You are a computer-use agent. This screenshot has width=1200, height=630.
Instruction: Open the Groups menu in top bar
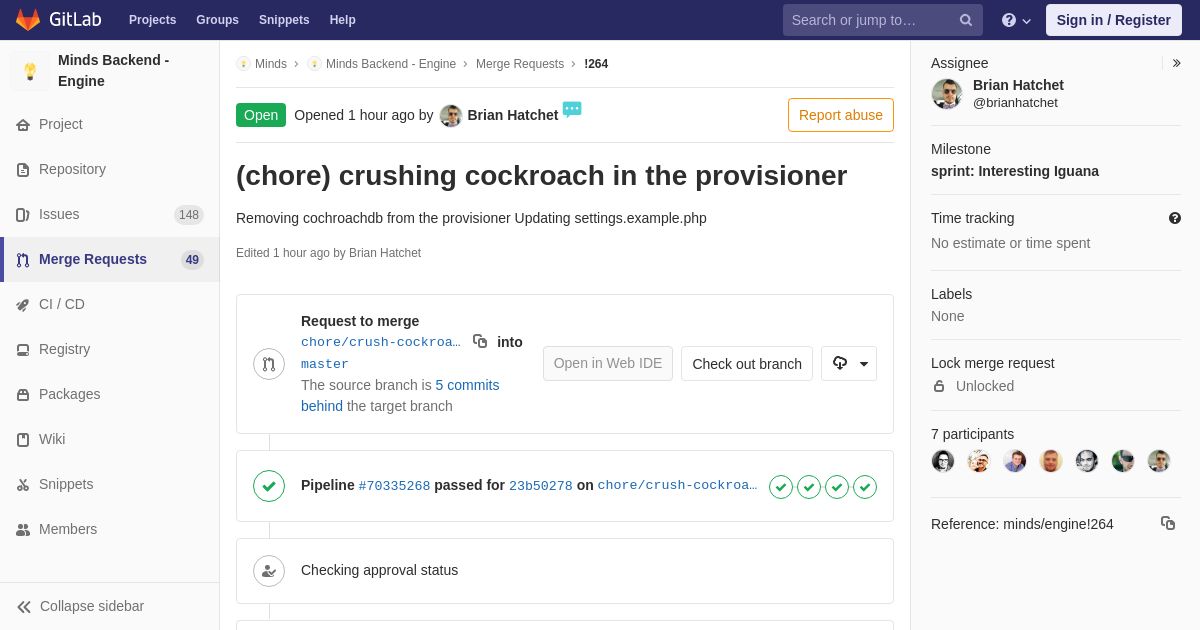(217, 20)
